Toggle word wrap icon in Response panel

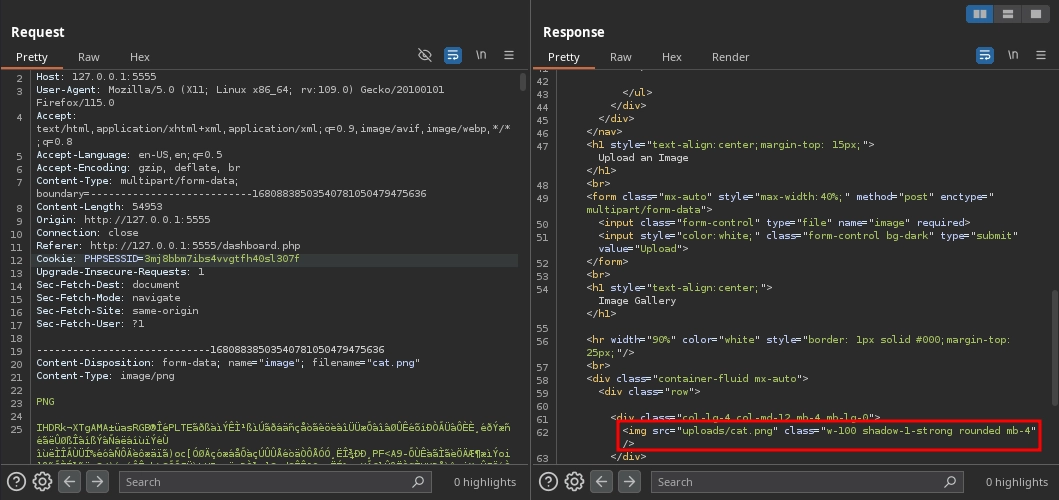pyautogui.click(x=985, y=55)
